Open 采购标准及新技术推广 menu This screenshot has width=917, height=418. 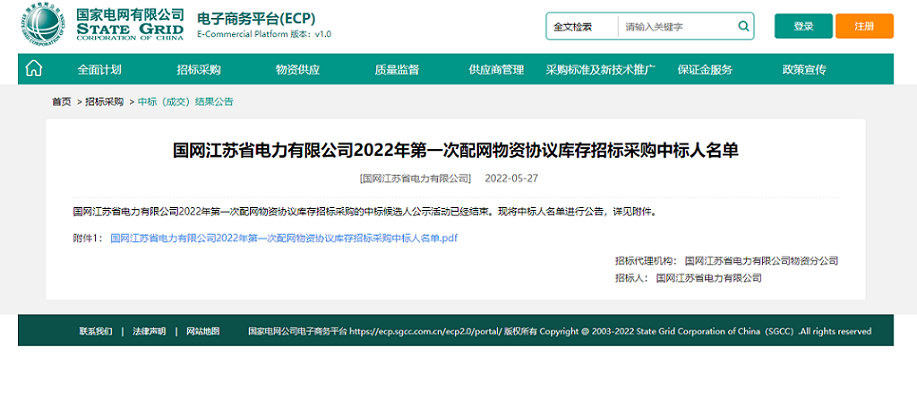click(x=600, y=69)
